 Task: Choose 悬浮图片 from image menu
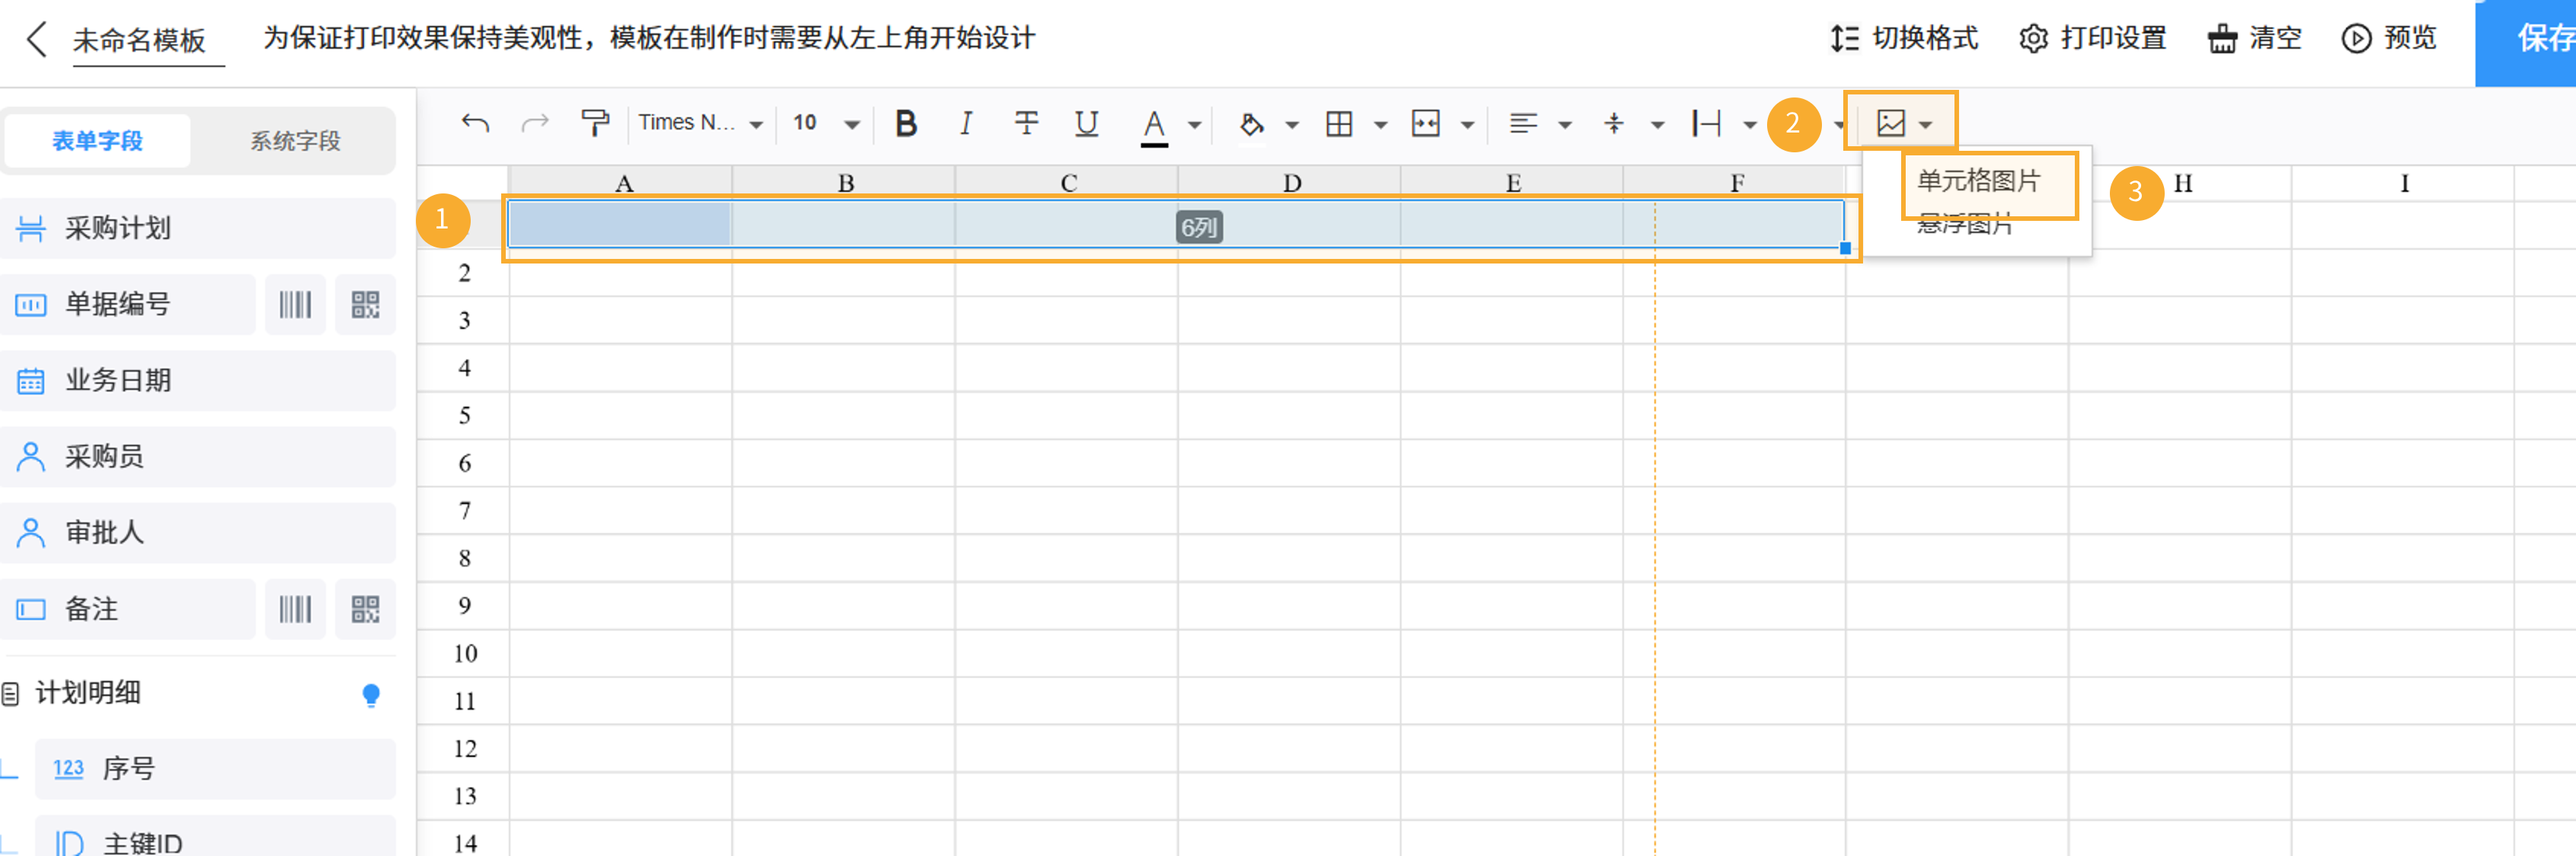click(x=1965, y=225)
